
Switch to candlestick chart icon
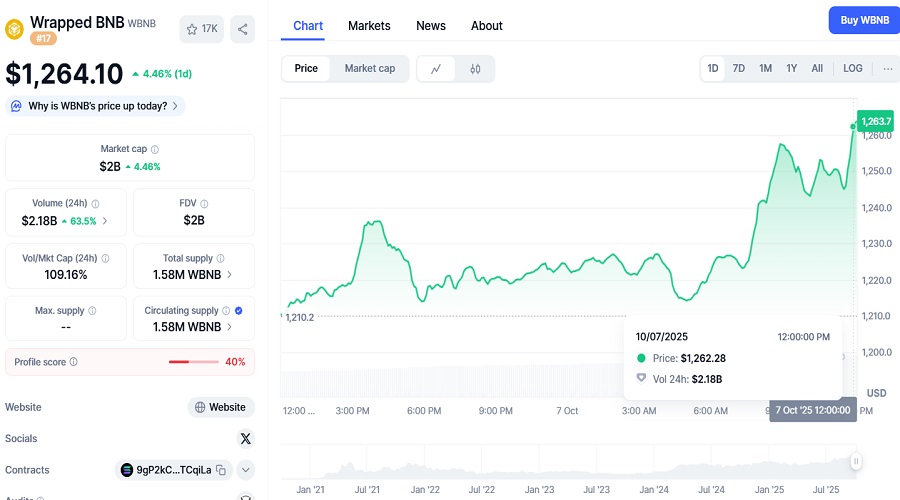tap(475, 69)
